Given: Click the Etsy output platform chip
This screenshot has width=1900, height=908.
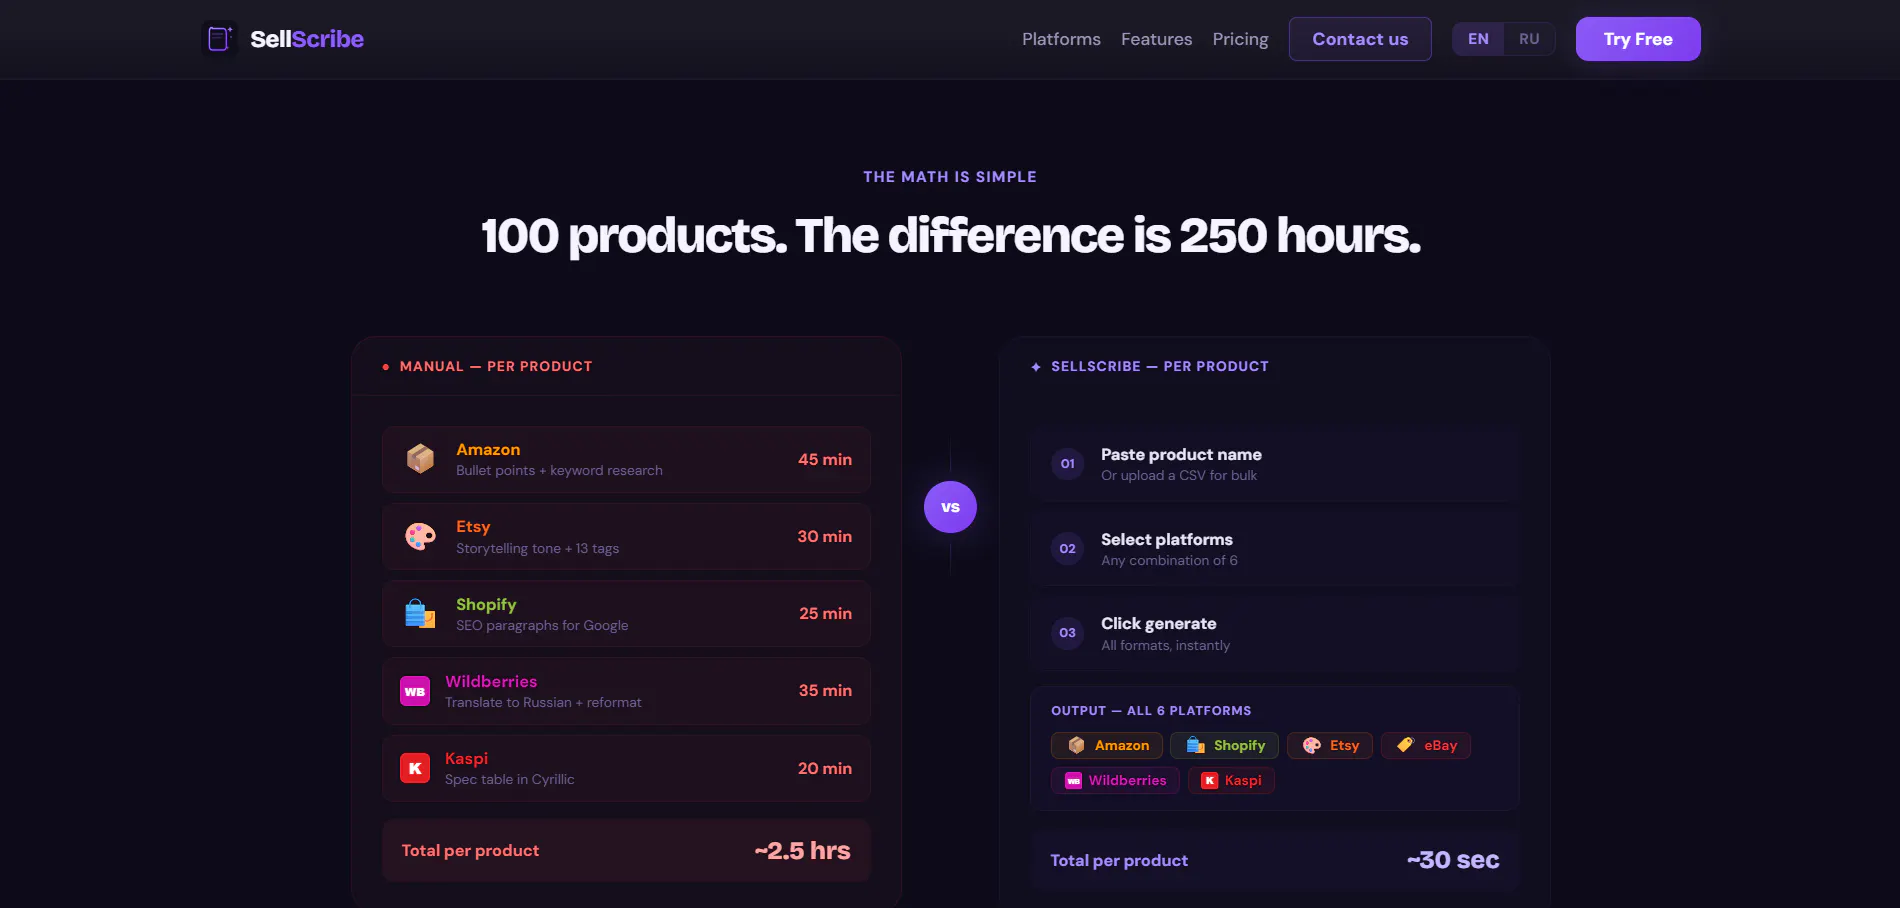Looking at the screenshot, I should pos(1330,745).
